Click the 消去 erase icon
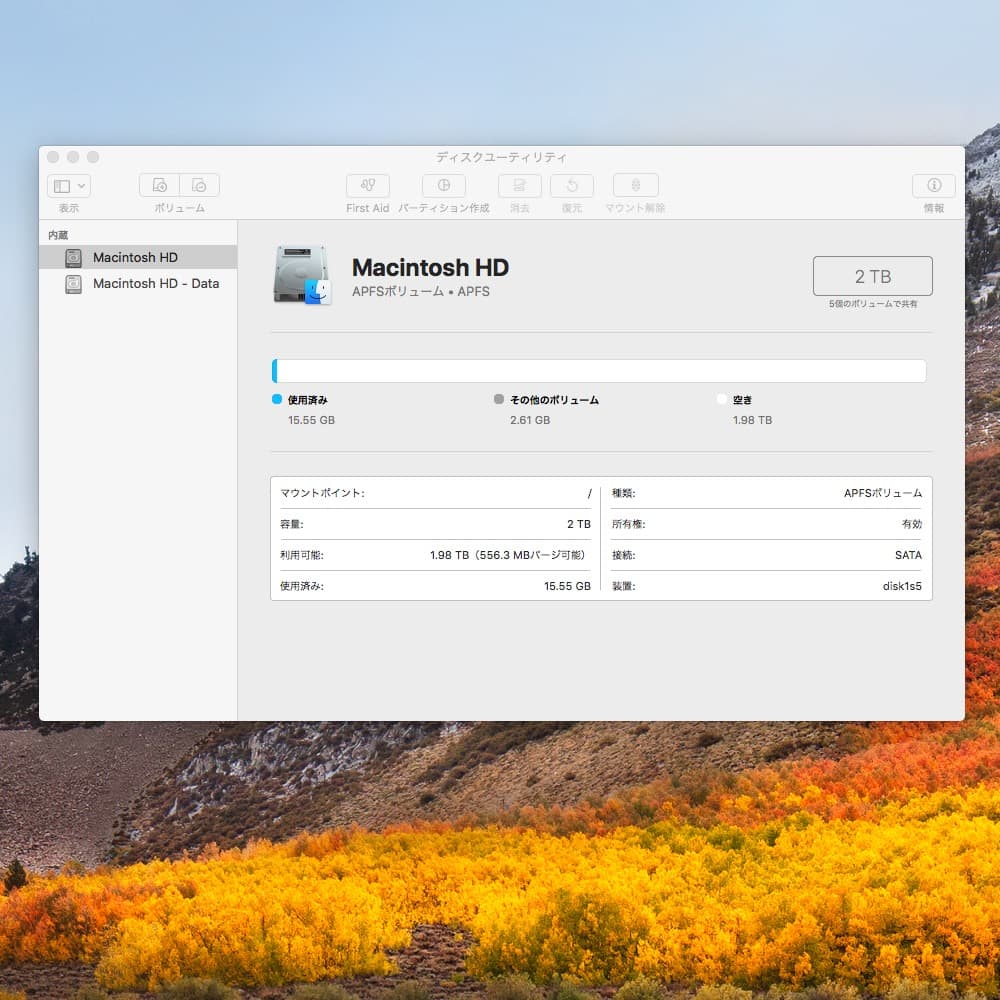Image resolution: width=1000 pixels, height=1000 pixels. tap(519, 186)
